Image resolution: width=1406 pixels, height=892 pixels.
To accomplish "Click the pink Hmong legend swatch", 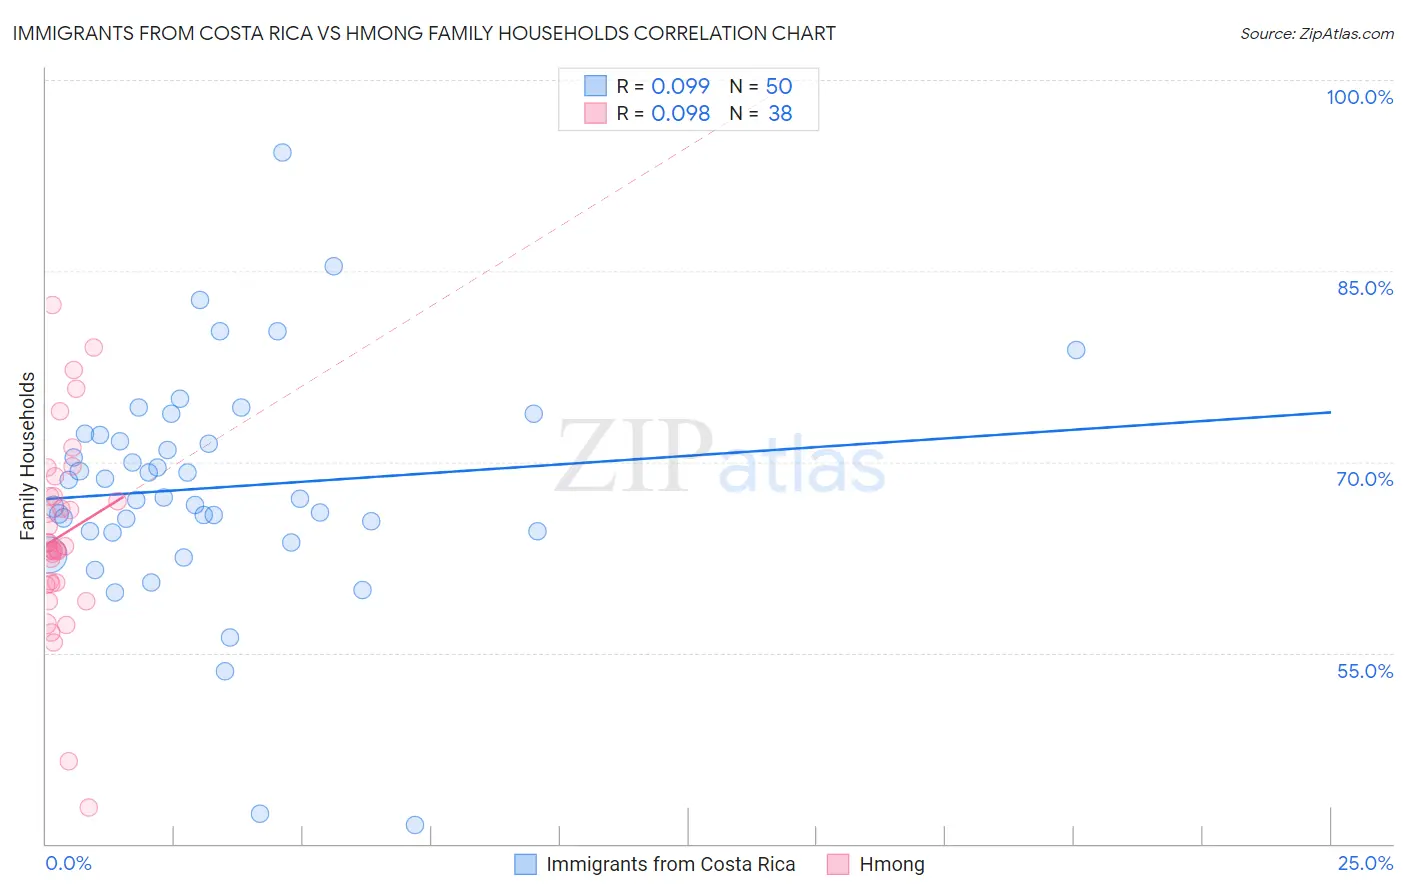I will pyautogui.click(x=838, y=864).
